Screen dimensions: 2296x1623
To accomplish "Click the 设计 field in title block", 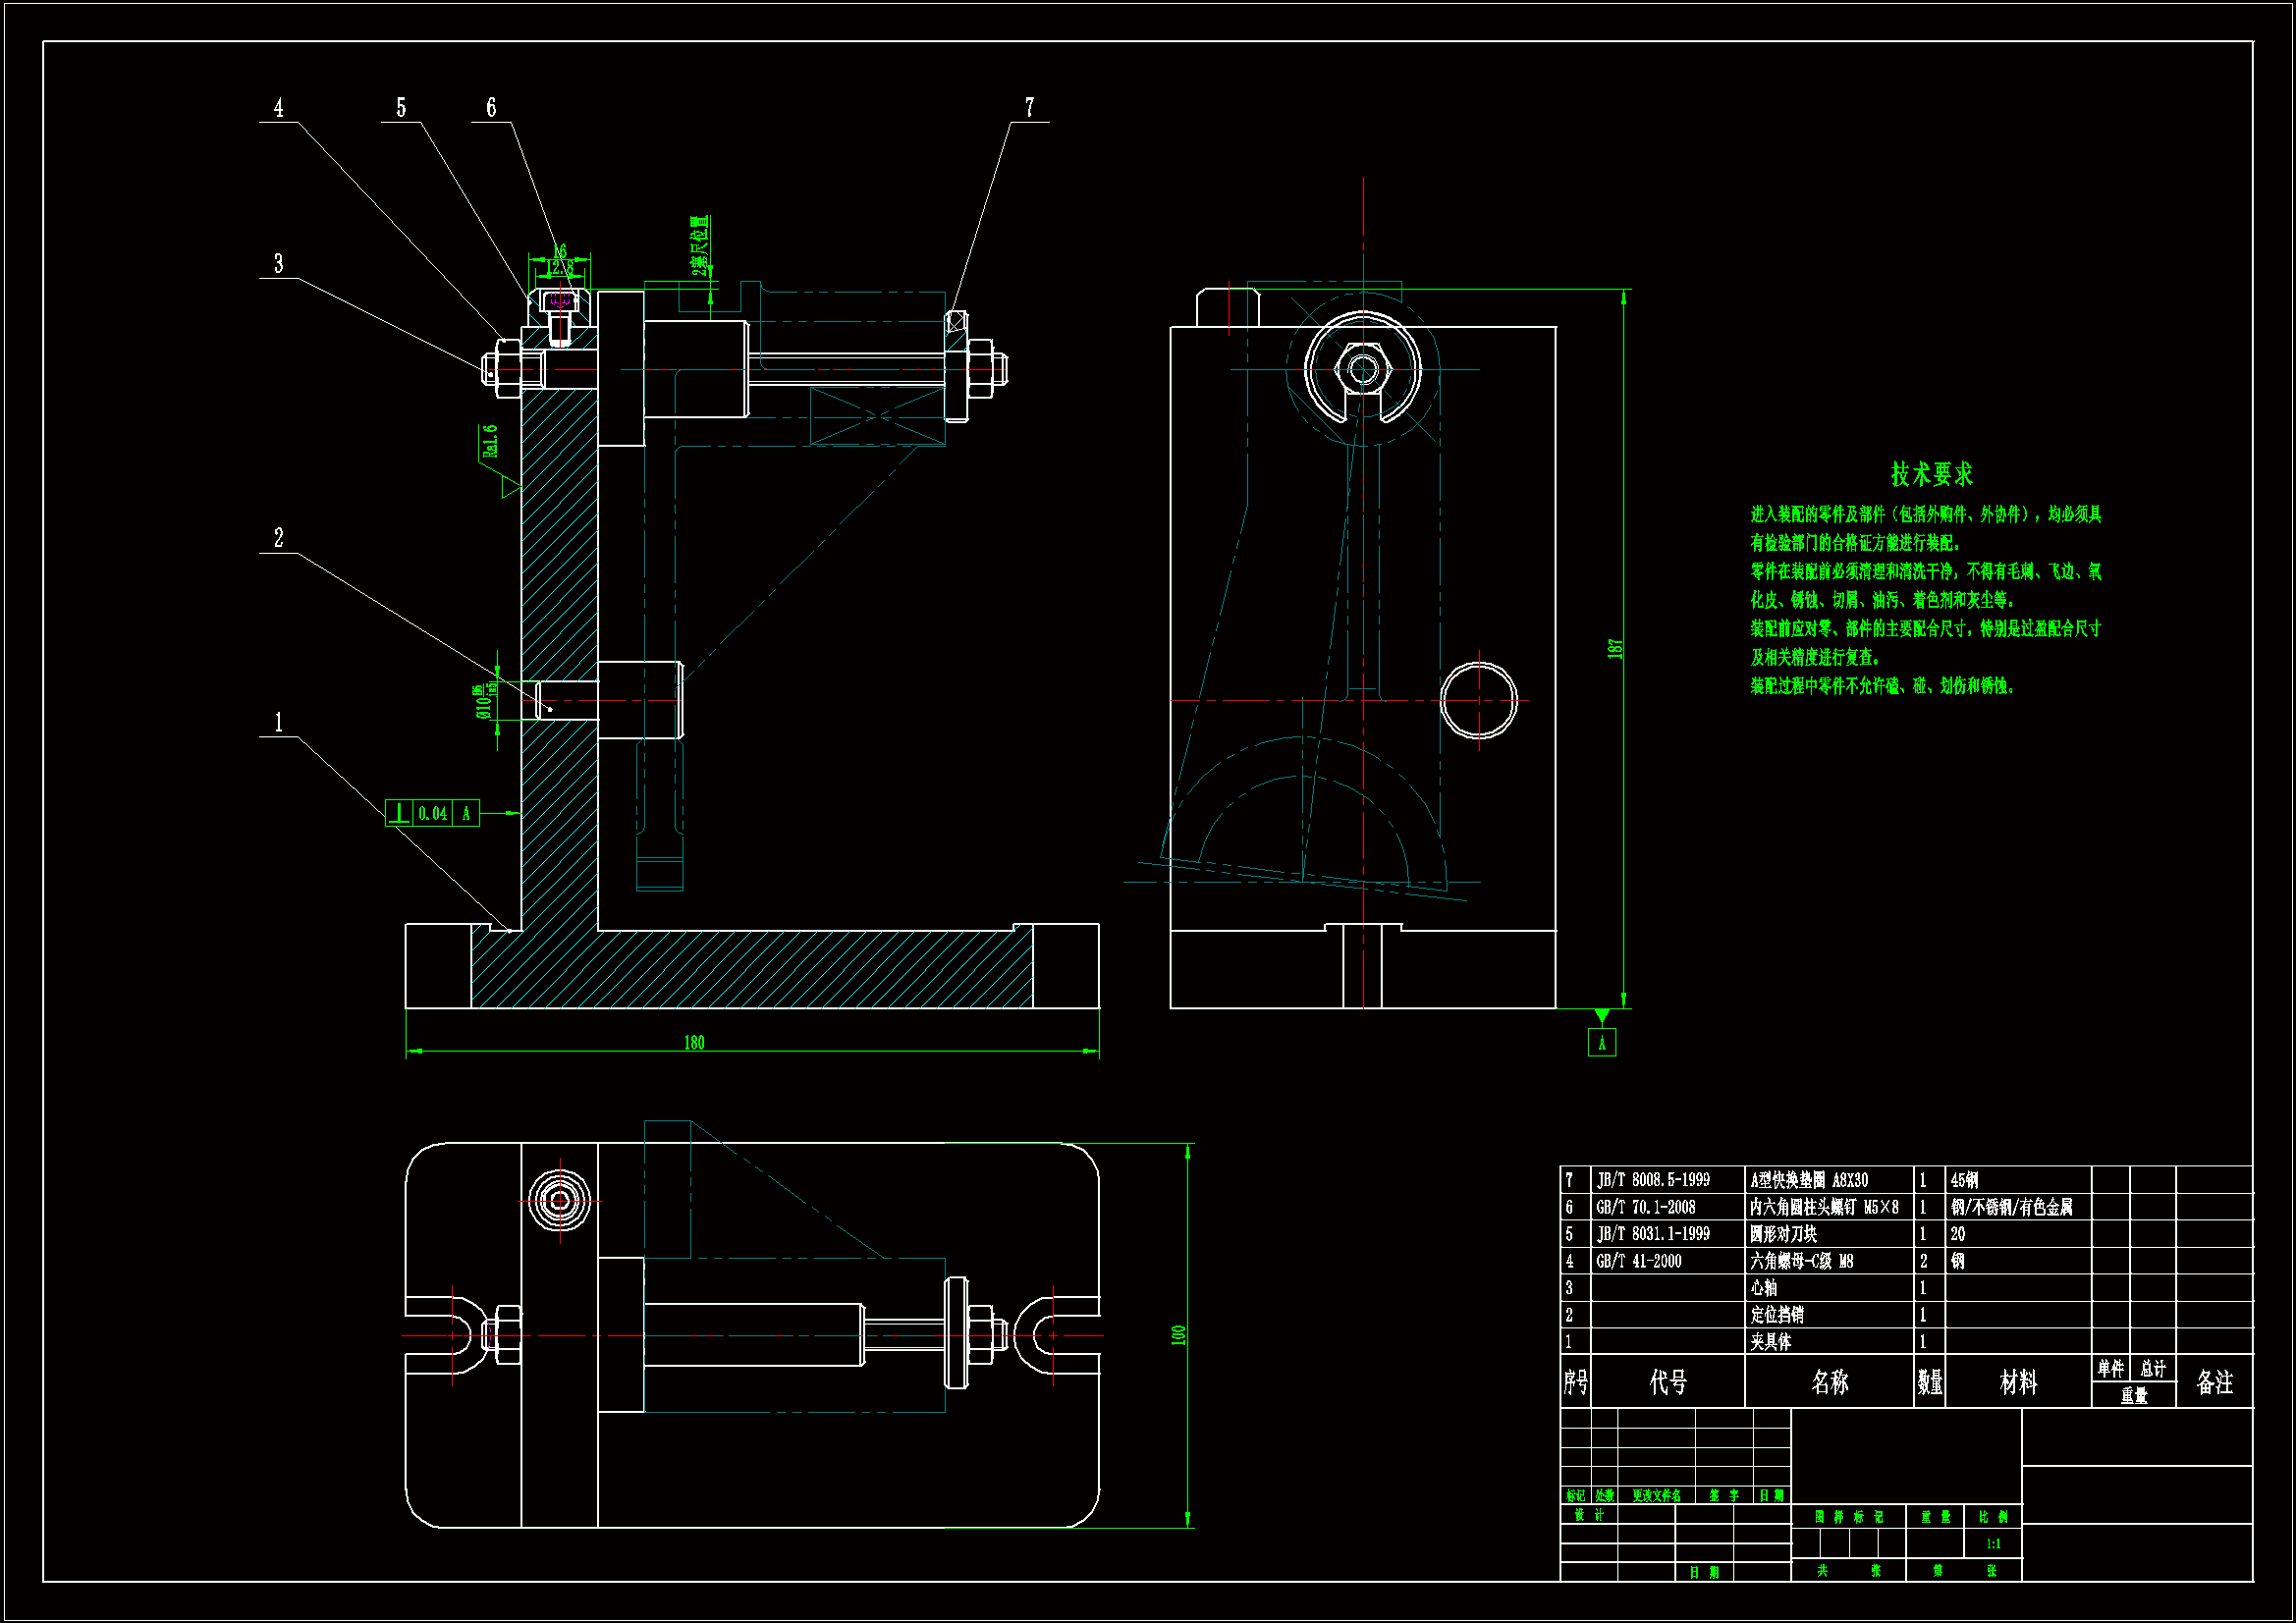I will (x=1588, y=1516).
